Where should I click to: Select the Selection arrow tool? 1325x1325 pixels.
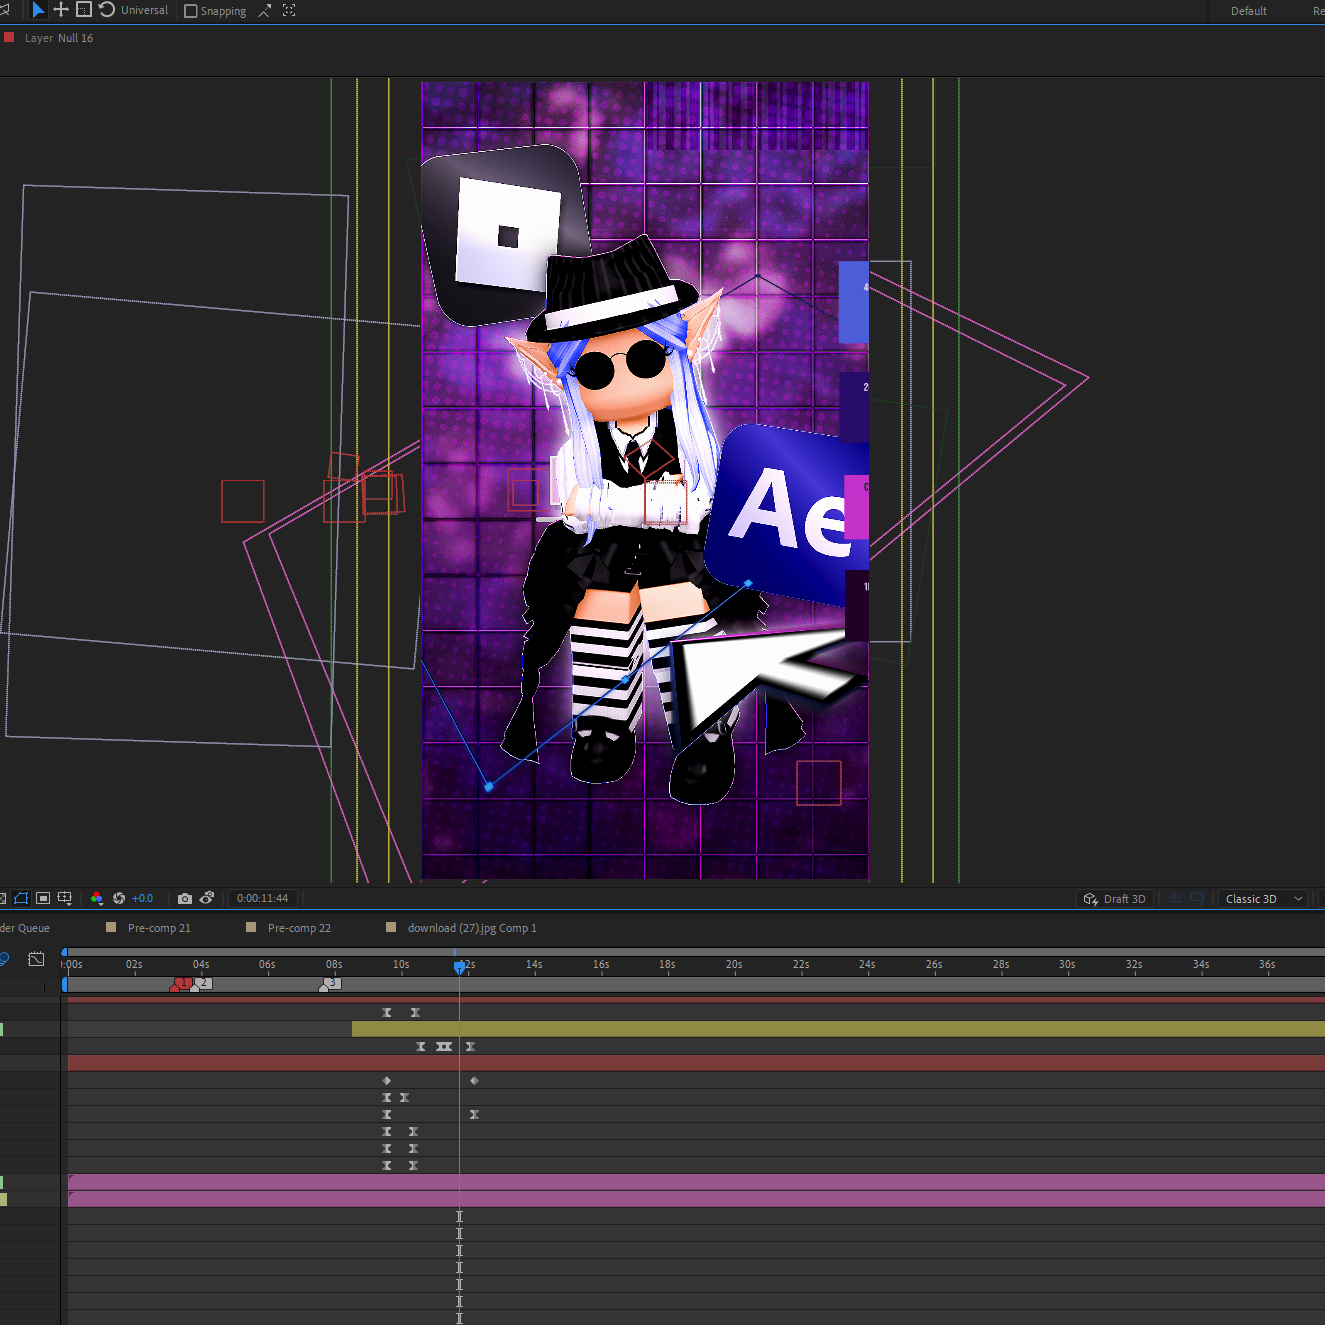click(38, 10)
